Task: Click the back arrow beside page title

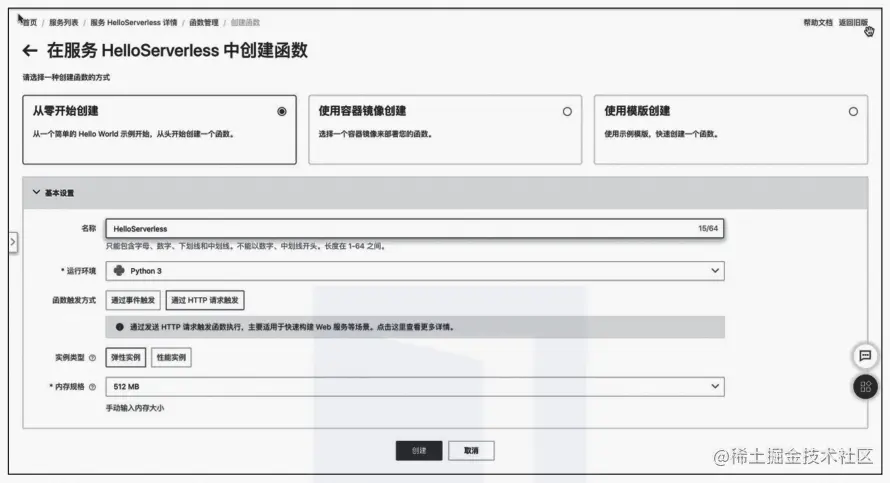Action: coord(30,51)
